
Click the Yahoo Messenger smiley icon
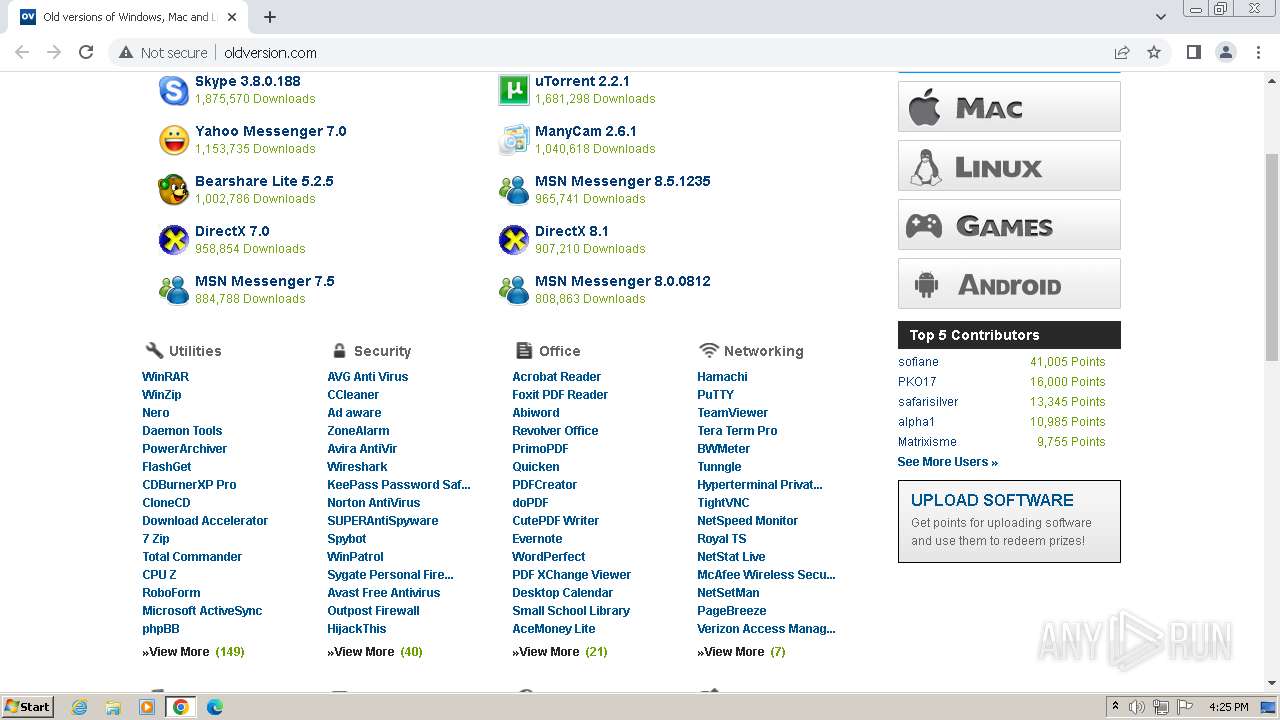point(174,140)
